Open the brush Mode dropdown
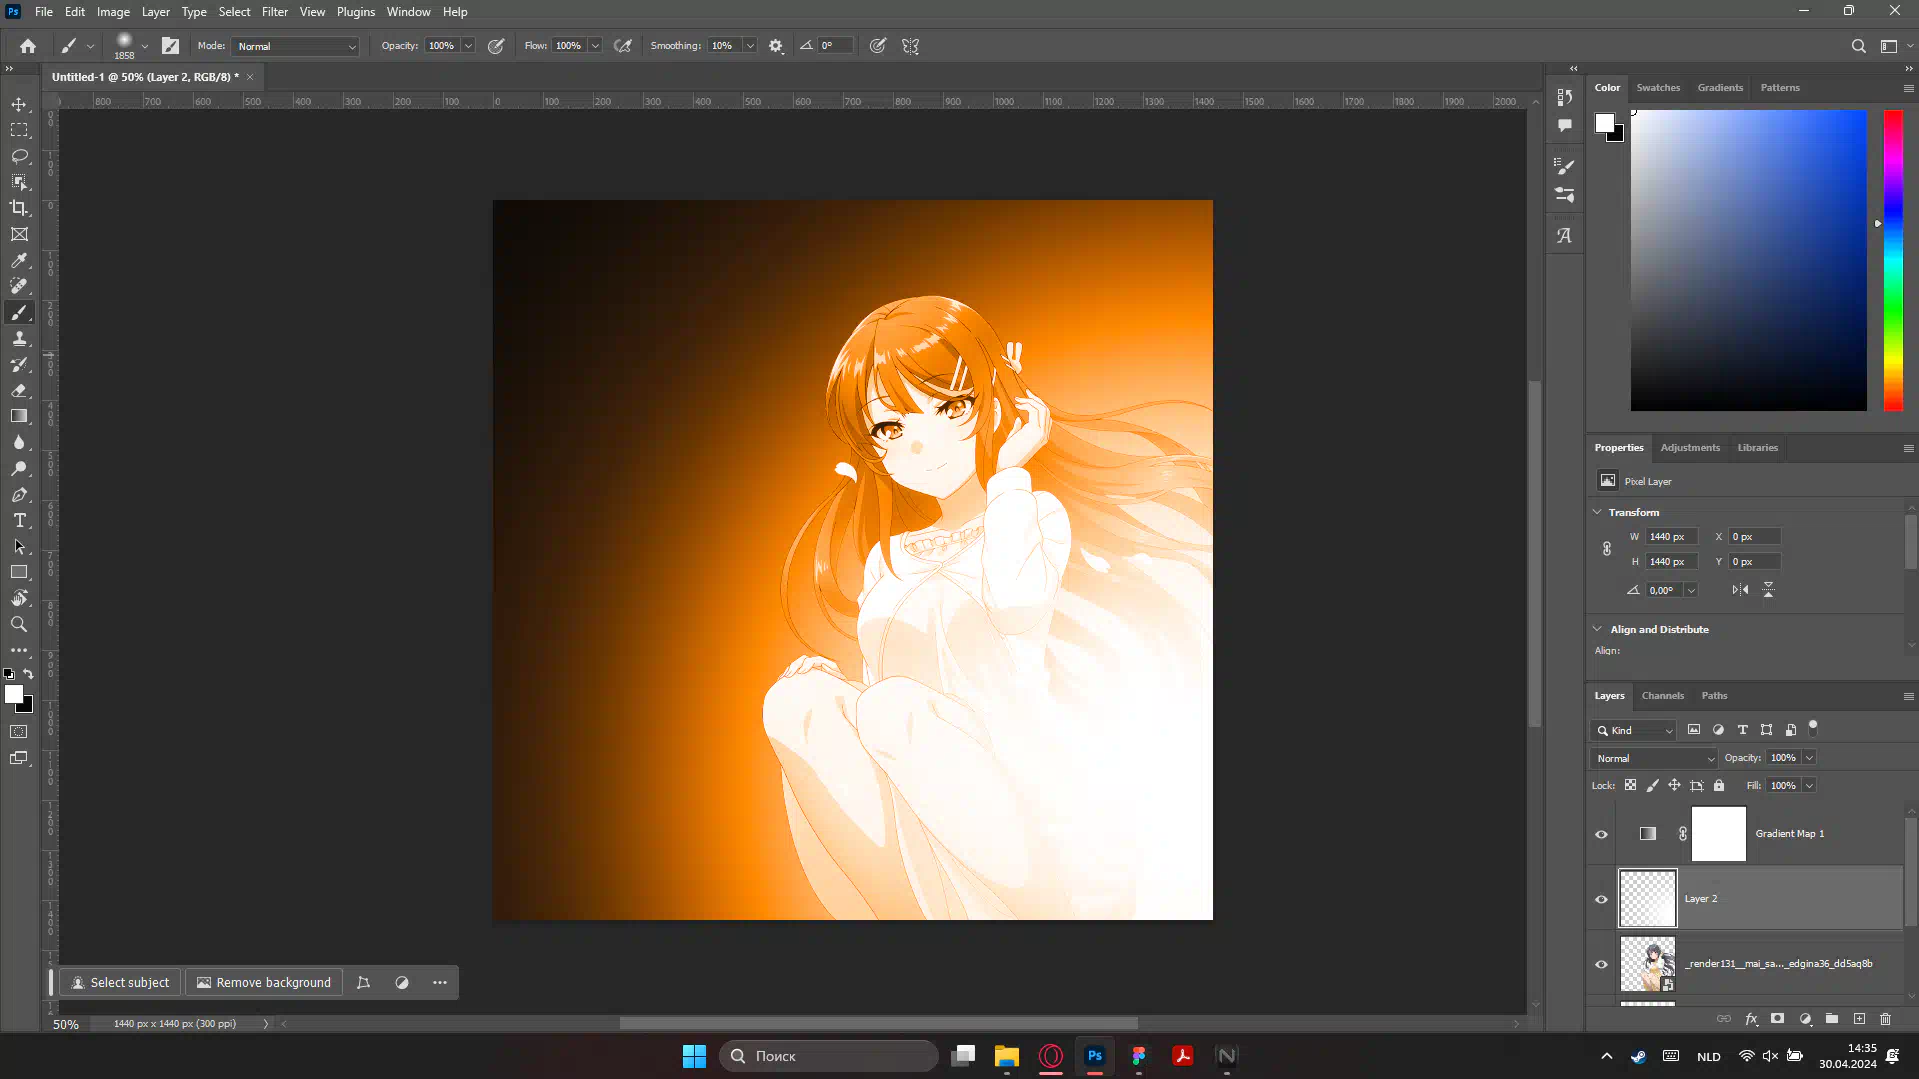This screenshot has height=1079, width=1919. [x=295, y=46]
